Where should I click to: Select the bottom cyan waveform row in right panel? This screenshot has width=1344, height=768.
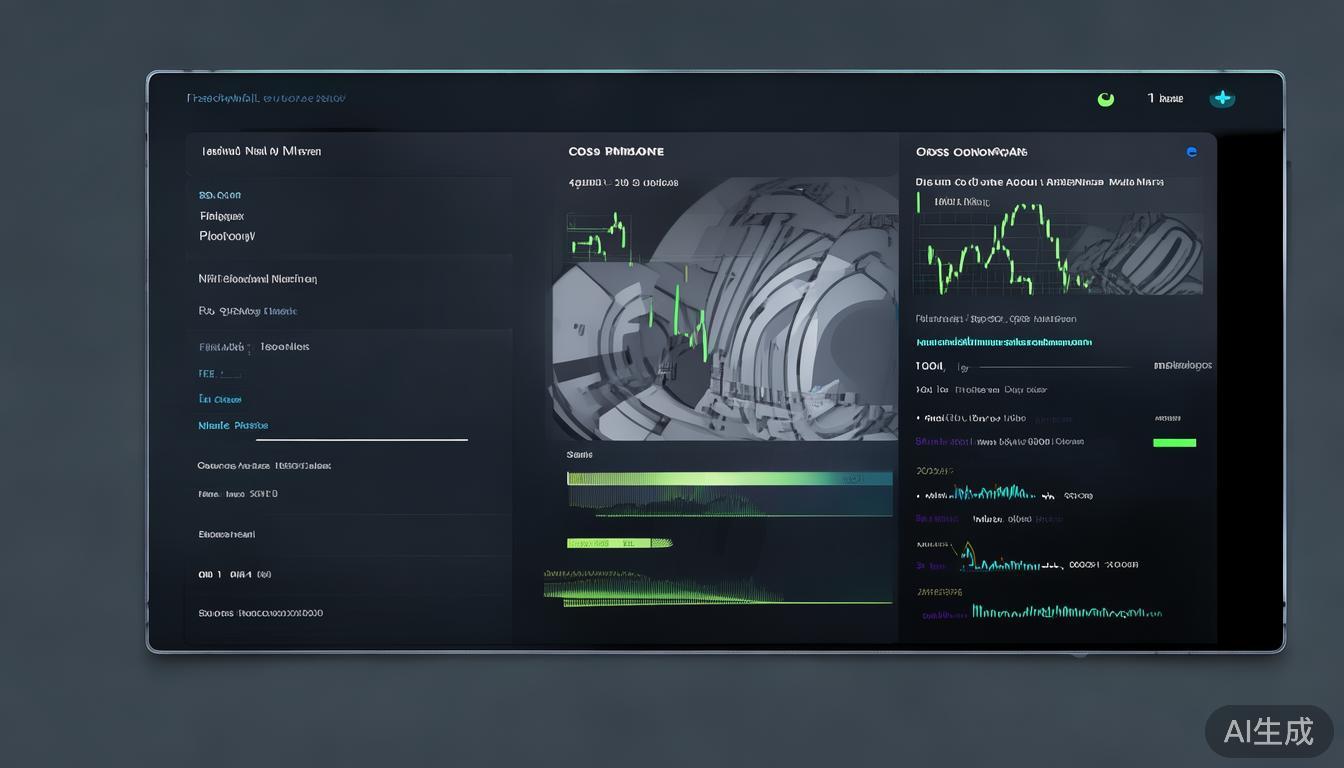[x=1066, y=611]
